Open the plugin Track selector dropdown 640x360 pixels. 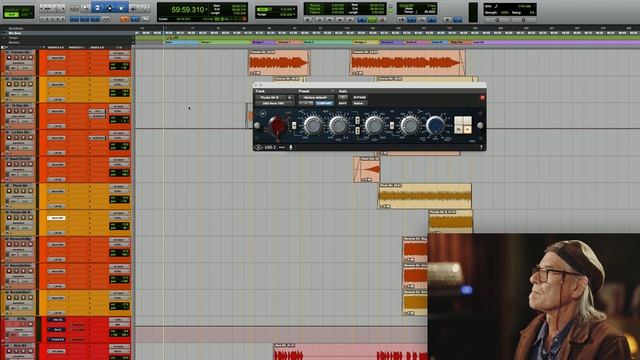pyautogui.click(x=271, y=98)
